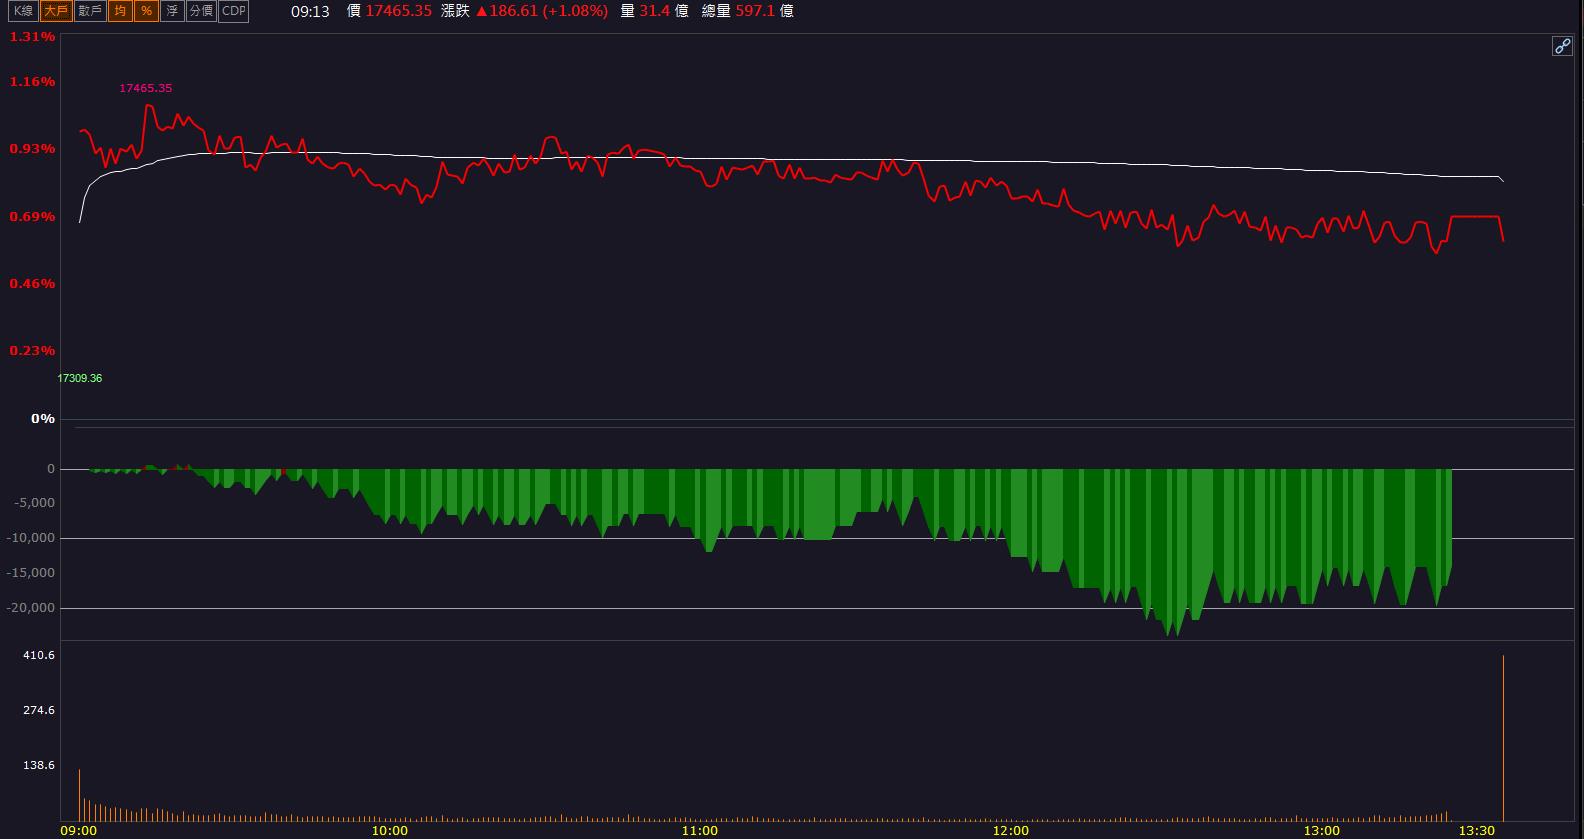This screenshot has height=839, width=1584.
Task: Click the -15,000 axis label
Action: [32, 573]
